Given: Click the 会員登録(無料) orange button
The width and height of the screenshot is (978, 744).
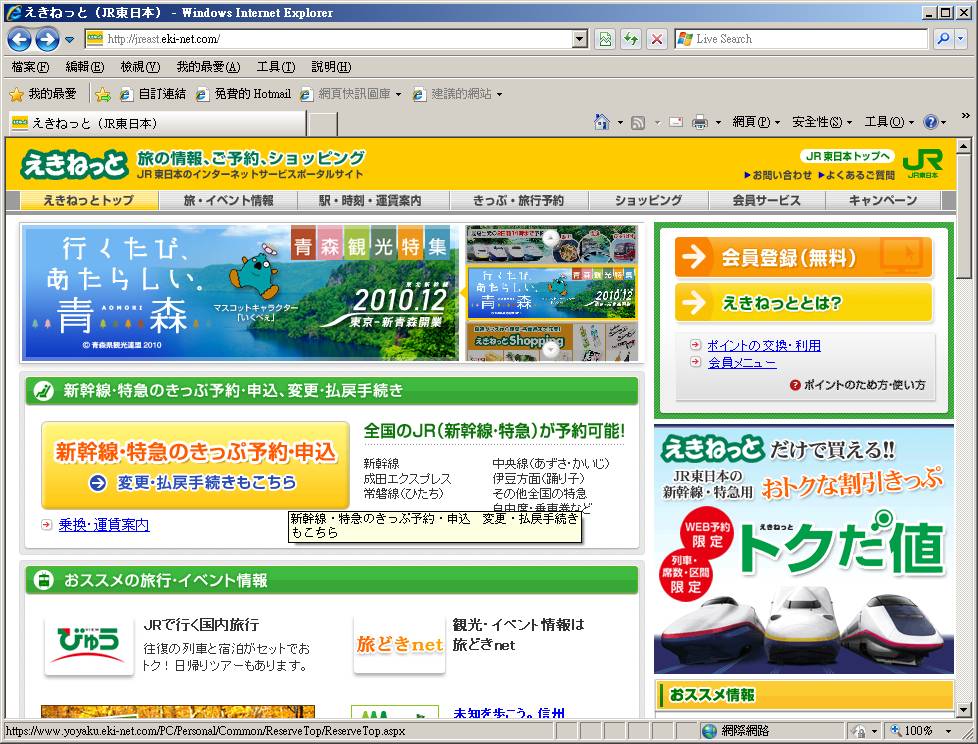Looking at the screenshot, I should pyautogui.click(x=803, y=256).
